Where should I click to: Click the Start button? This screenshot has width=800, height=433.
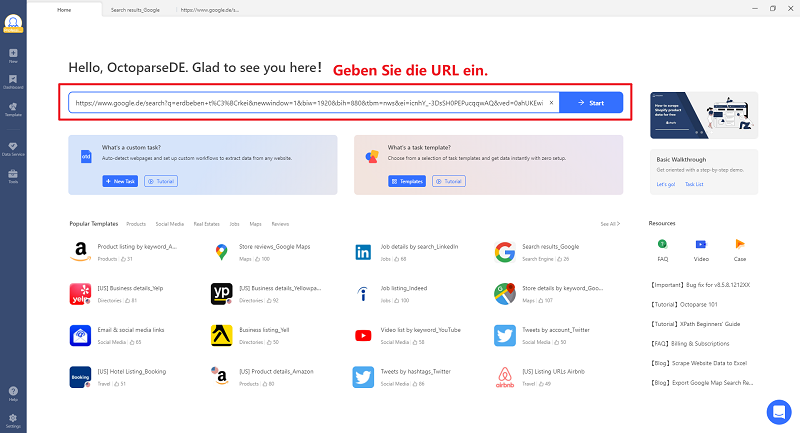click(591, 103)
